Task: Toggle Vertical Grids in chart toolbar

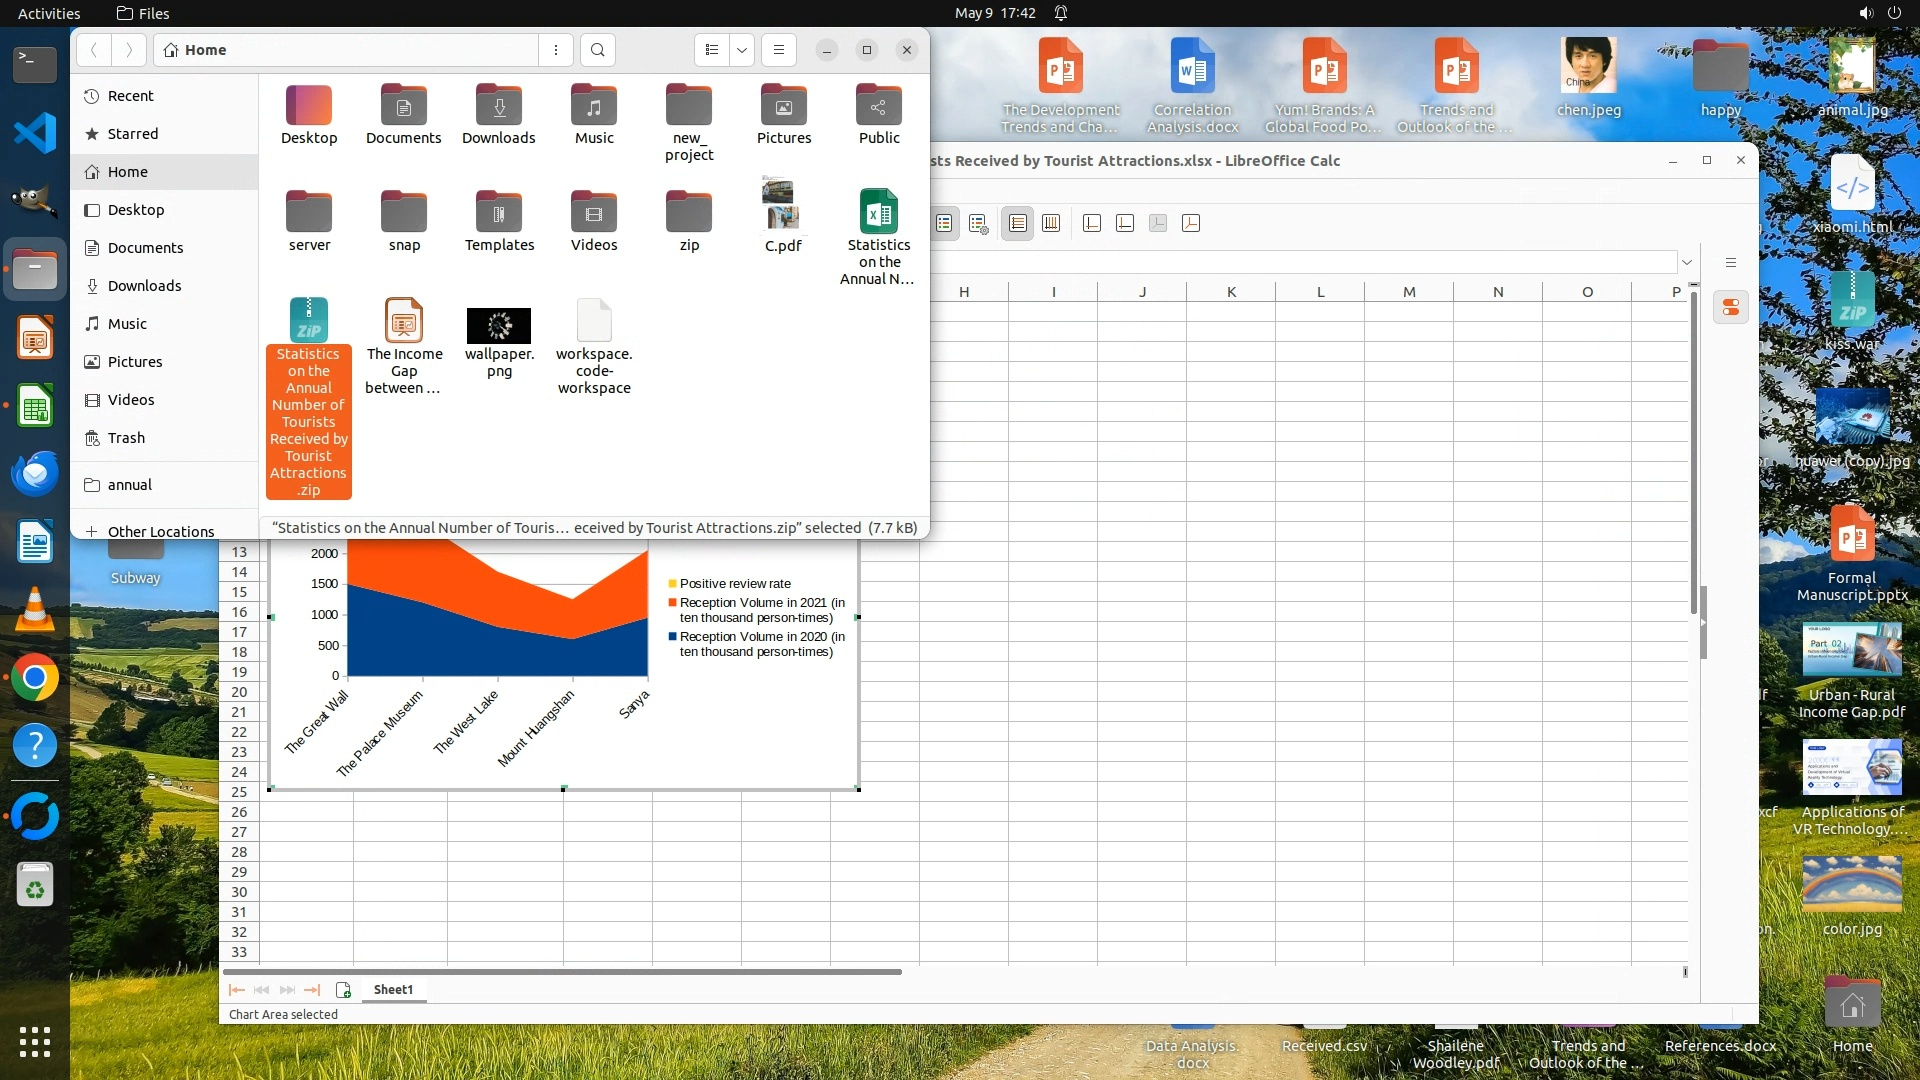Action: [x=1051, y=223]
